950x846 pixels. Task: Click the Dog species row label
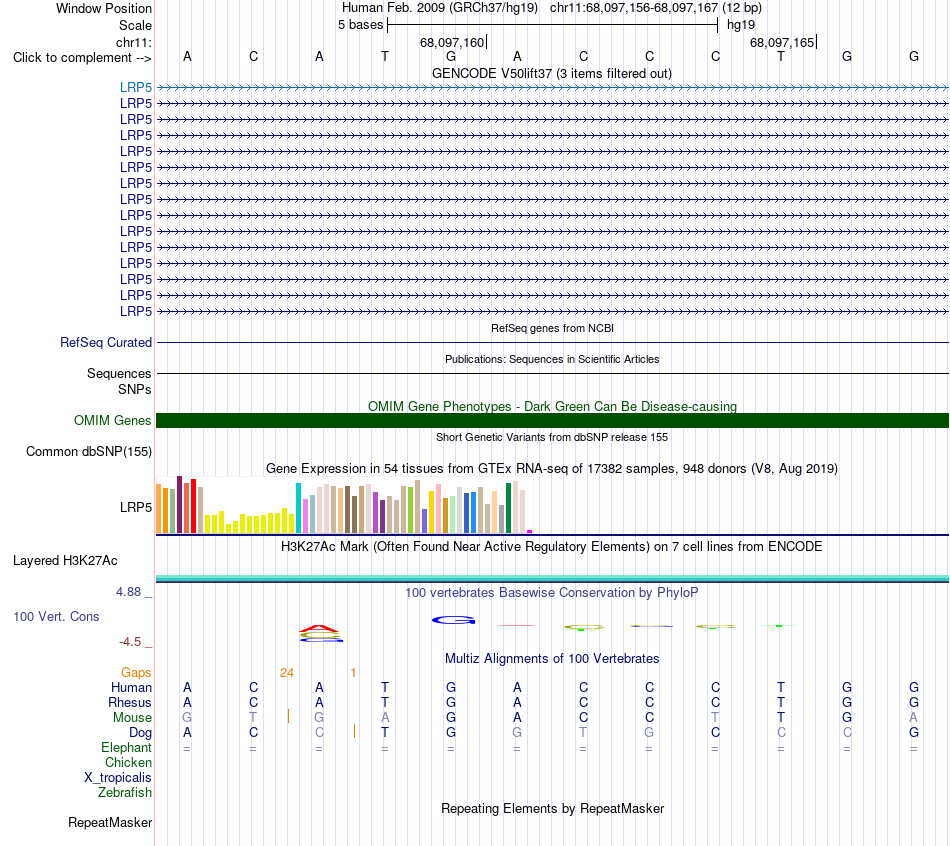click(x=140, y=733)
